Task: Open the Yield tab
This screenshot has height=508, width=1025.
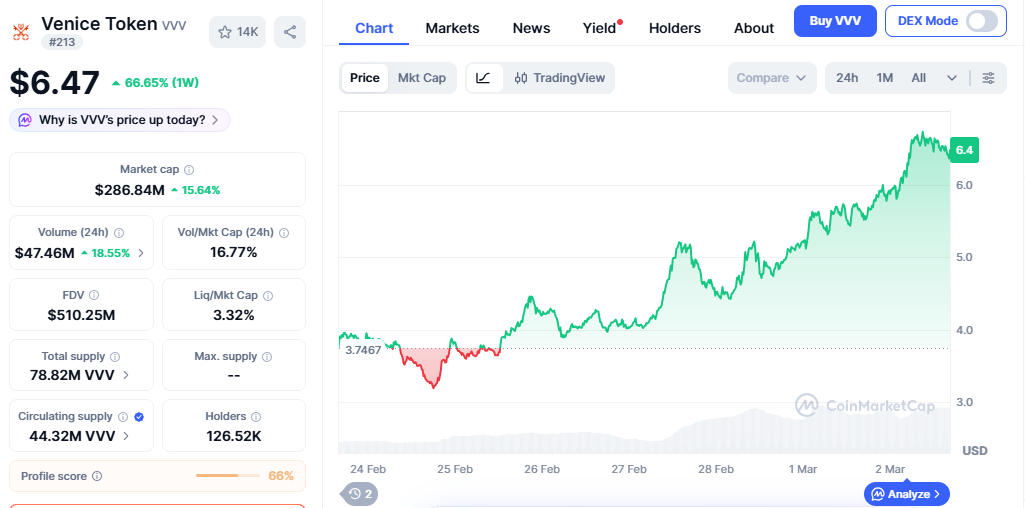Action: click(x=601, y=28)
